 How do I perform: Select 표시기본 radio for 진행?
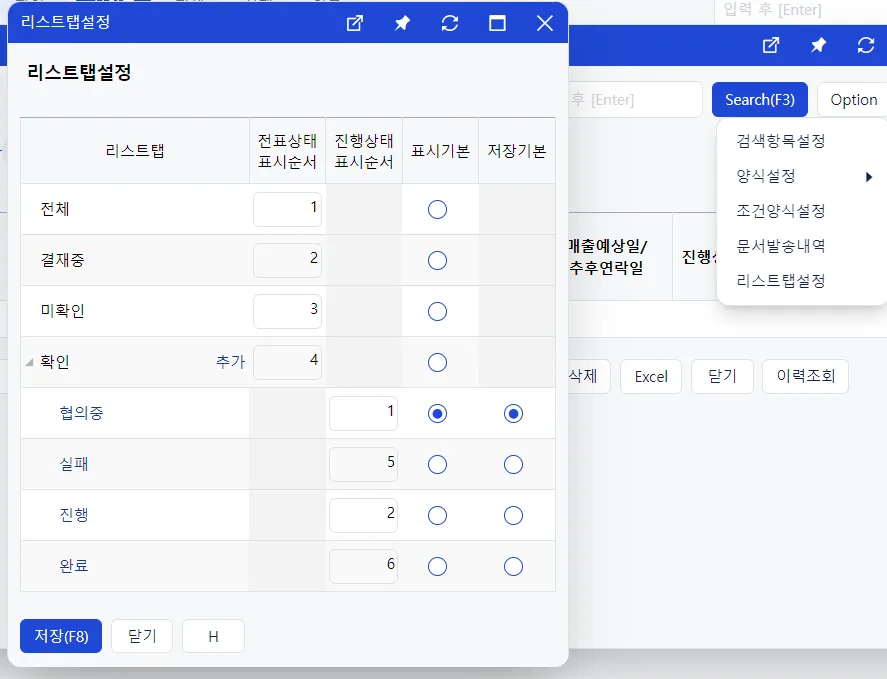437,515
